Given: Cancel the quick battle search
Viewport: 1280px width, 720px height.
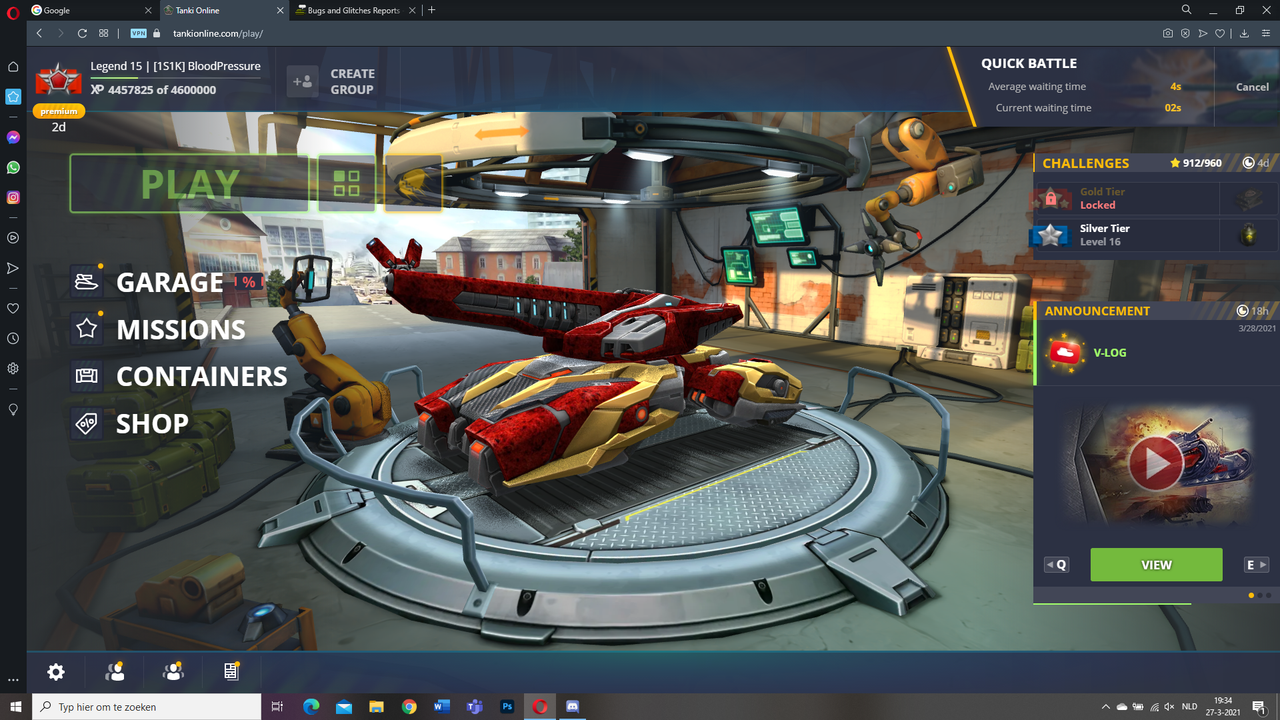Looking at the screenshot, I should tap(1252, 87).
